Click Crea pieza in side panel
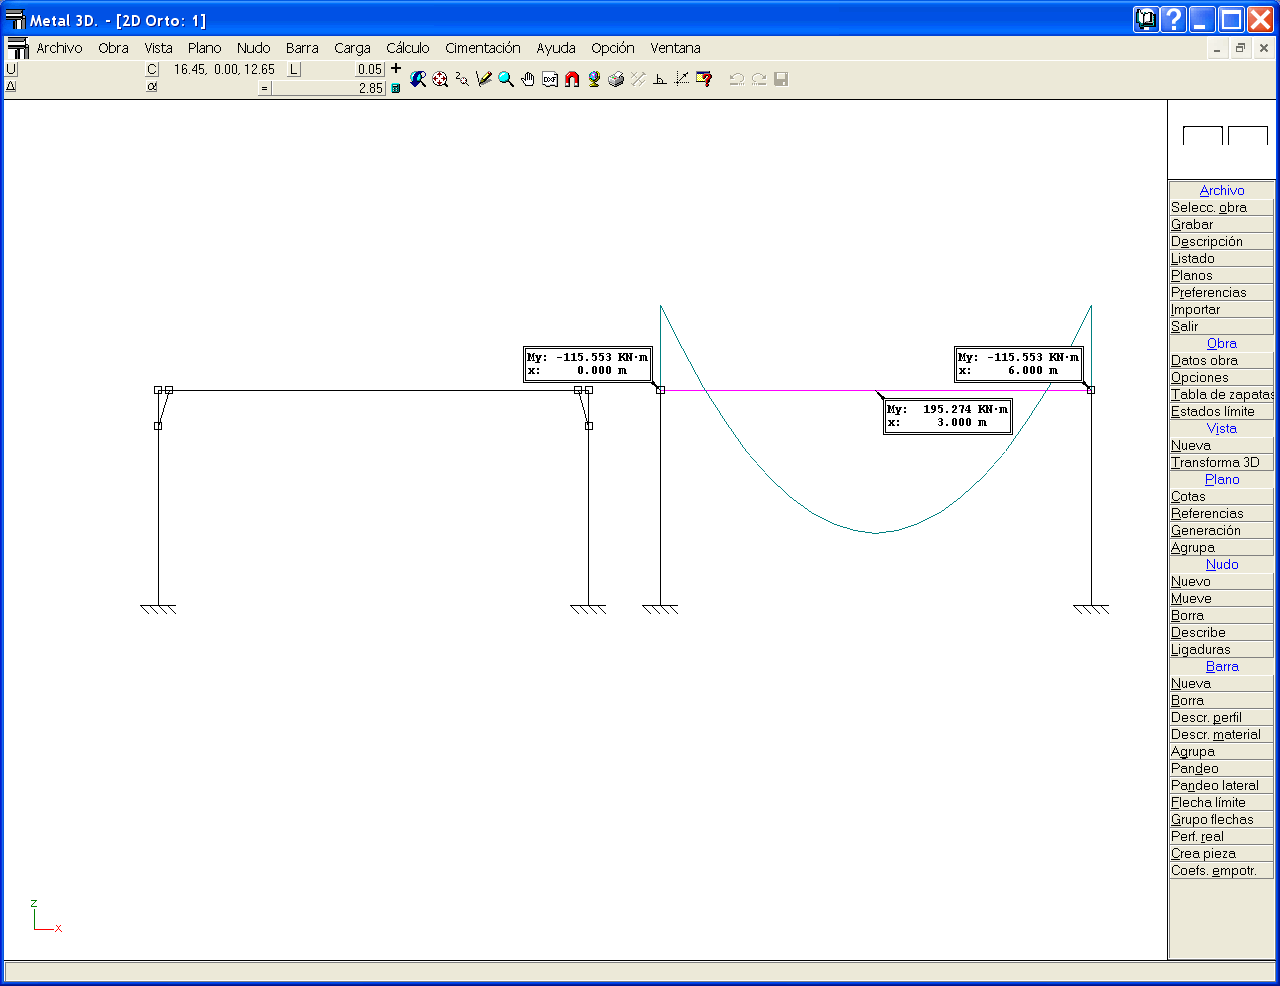 tap(1221, 853)
